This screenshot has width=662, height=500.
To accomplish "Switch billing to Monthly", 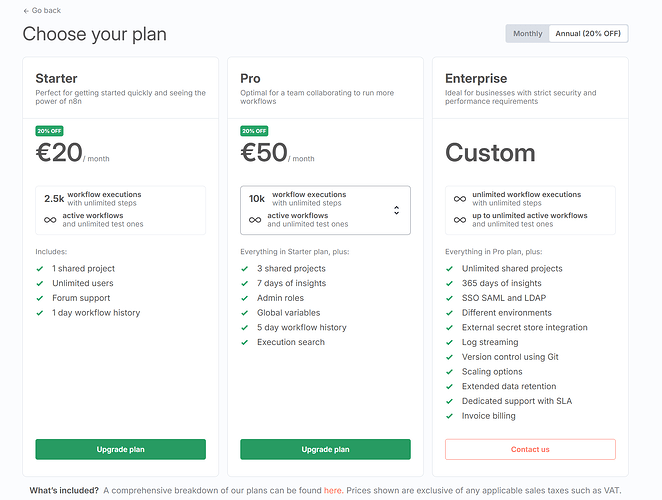I will click(x=527, y=34).
